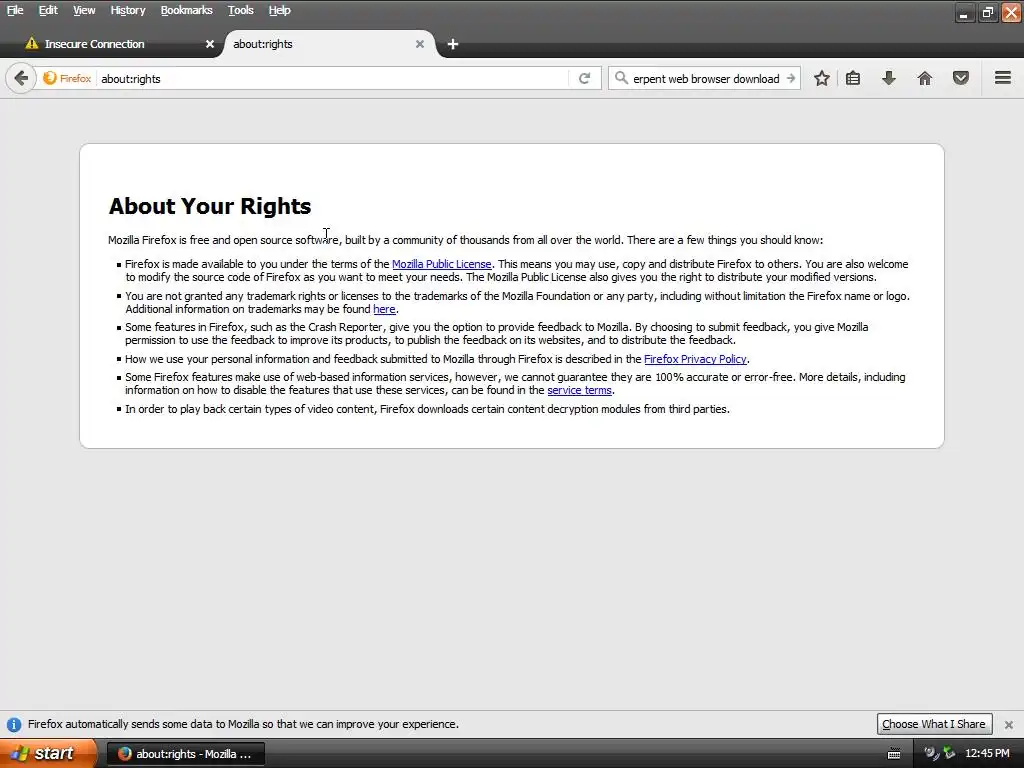Close the Insecure Connection tab
The width and height of the screenshot is (1024, 768).
click(x=210, y=44)
